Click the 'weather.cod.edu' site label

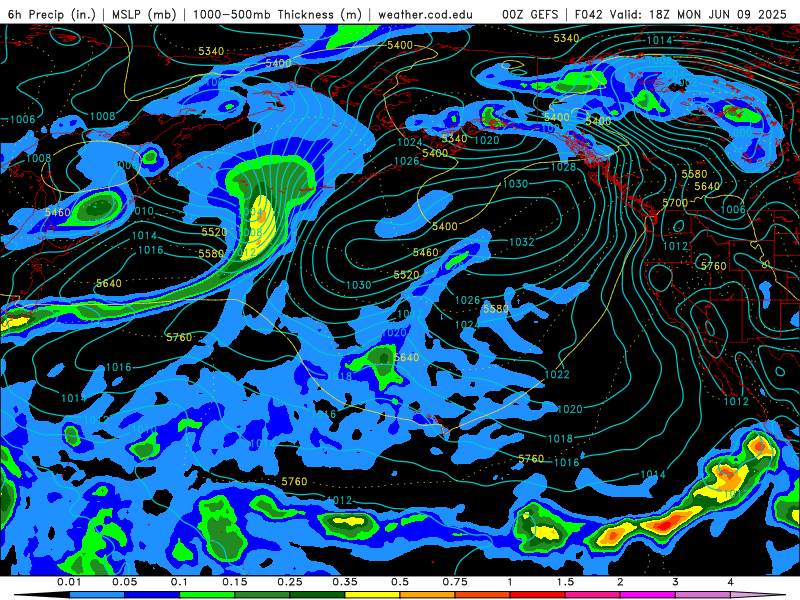click(x=425, y=14)
